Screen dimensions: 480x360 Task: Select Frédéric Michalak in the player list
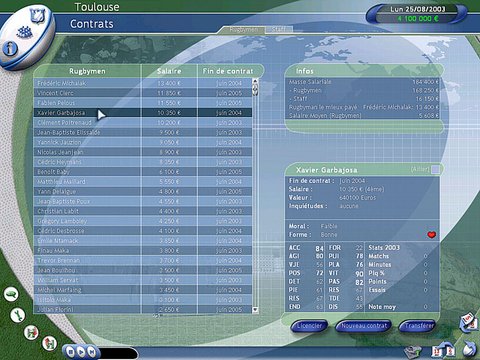click(143, 83)
